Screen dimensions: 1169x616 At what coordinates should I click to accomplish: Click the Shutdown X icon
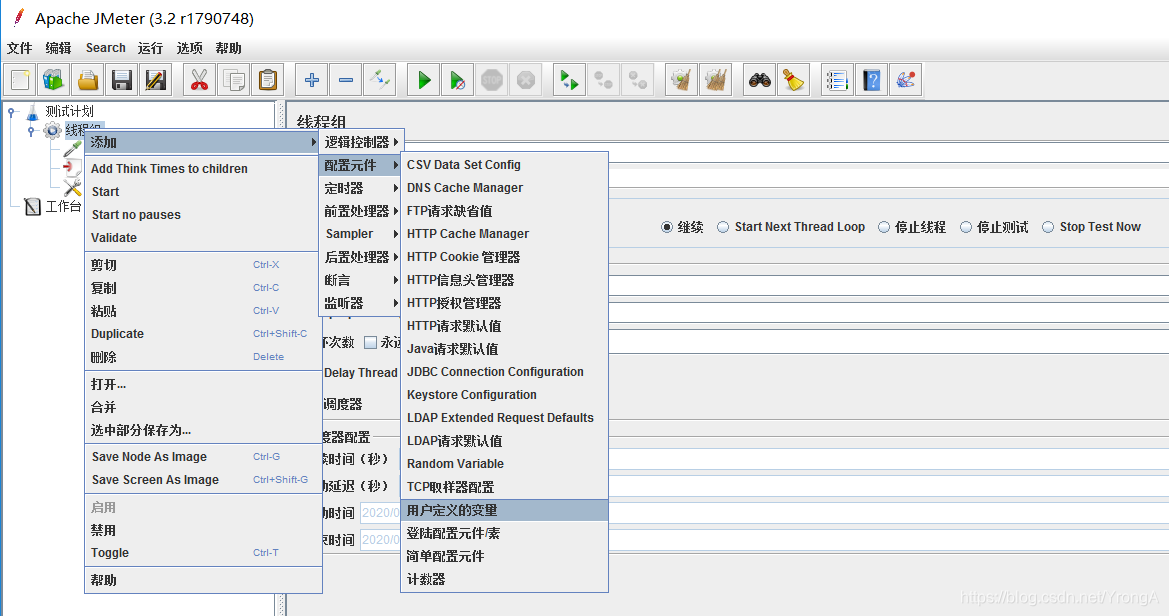[526, 80]
